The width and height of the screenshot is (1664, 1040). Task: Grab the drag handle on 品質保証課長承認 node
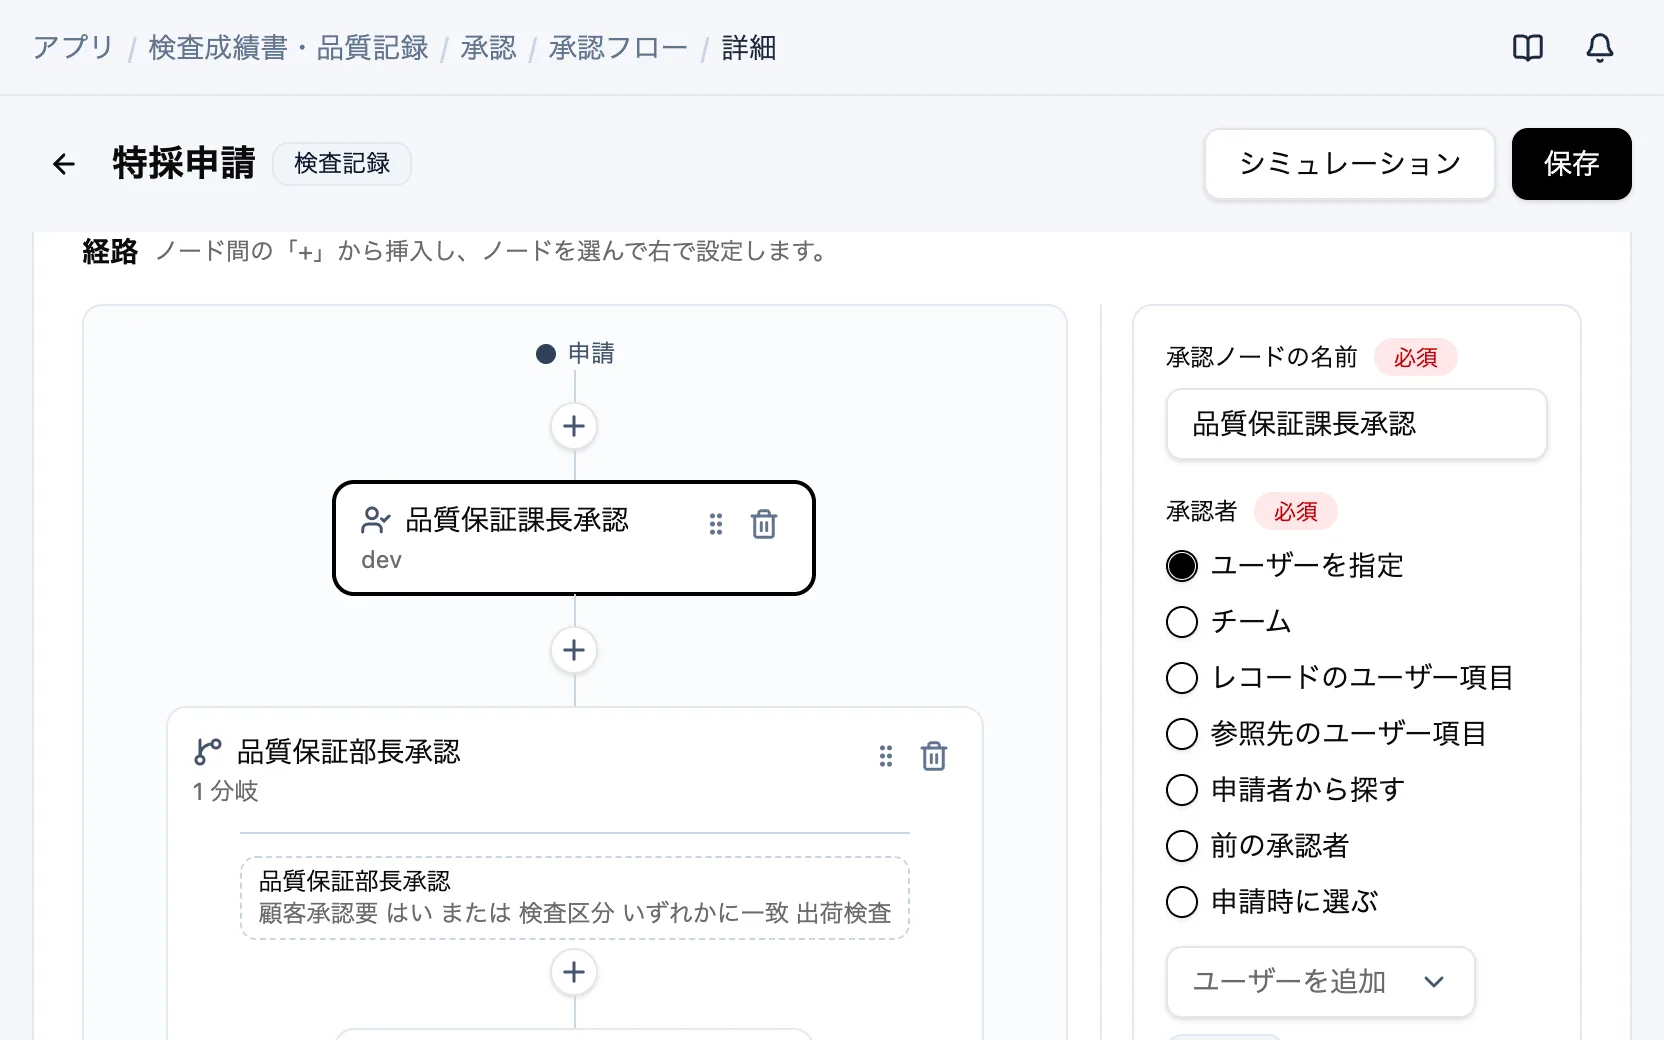click(x=716, y=524)
